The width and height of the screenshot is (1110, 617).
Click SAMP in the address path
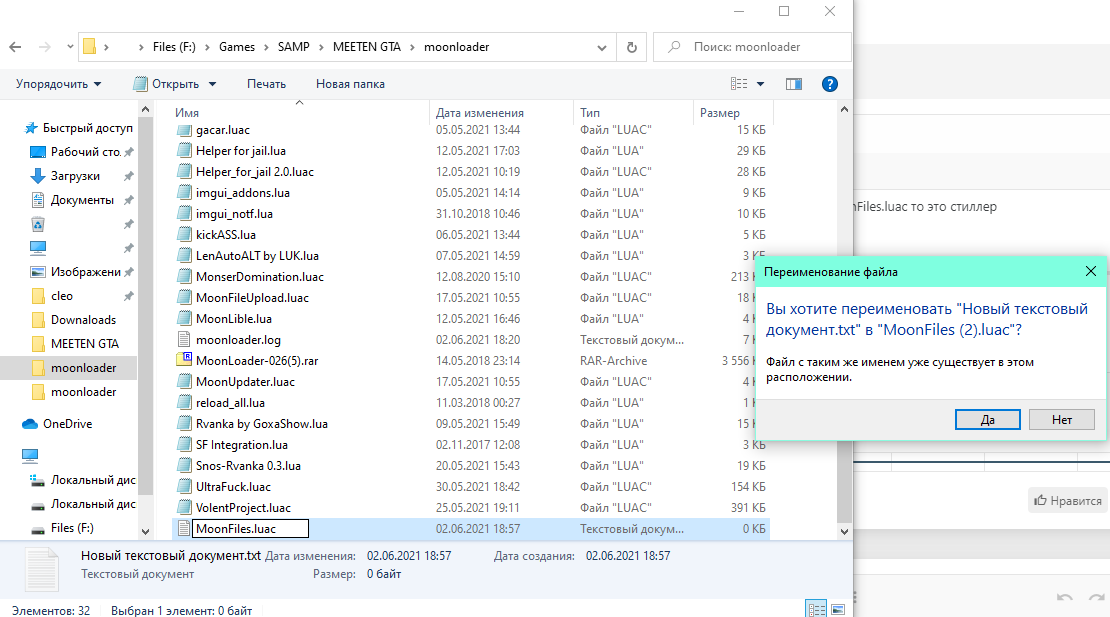click(x=293, y=47)
